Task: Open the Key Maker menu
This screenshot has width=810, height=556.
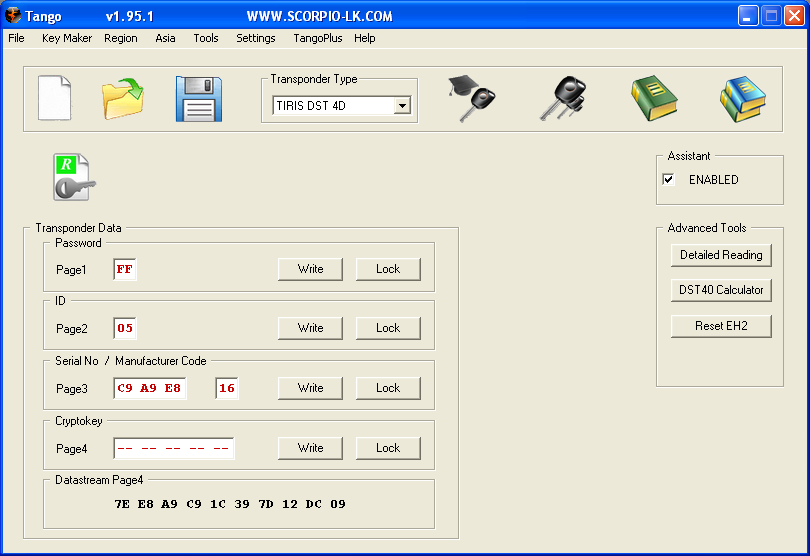Action: tap(67, 38)
